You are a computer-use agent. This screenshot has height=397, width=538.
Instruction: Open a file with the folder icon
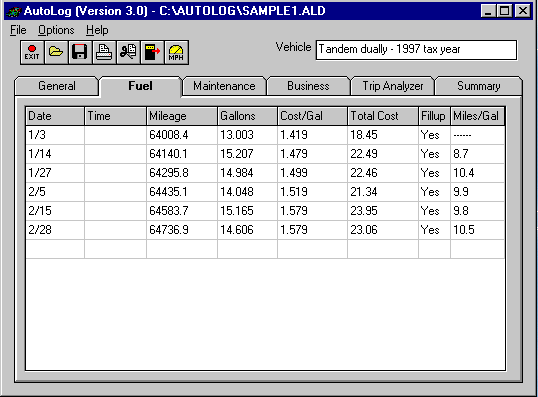coord(56,52)
